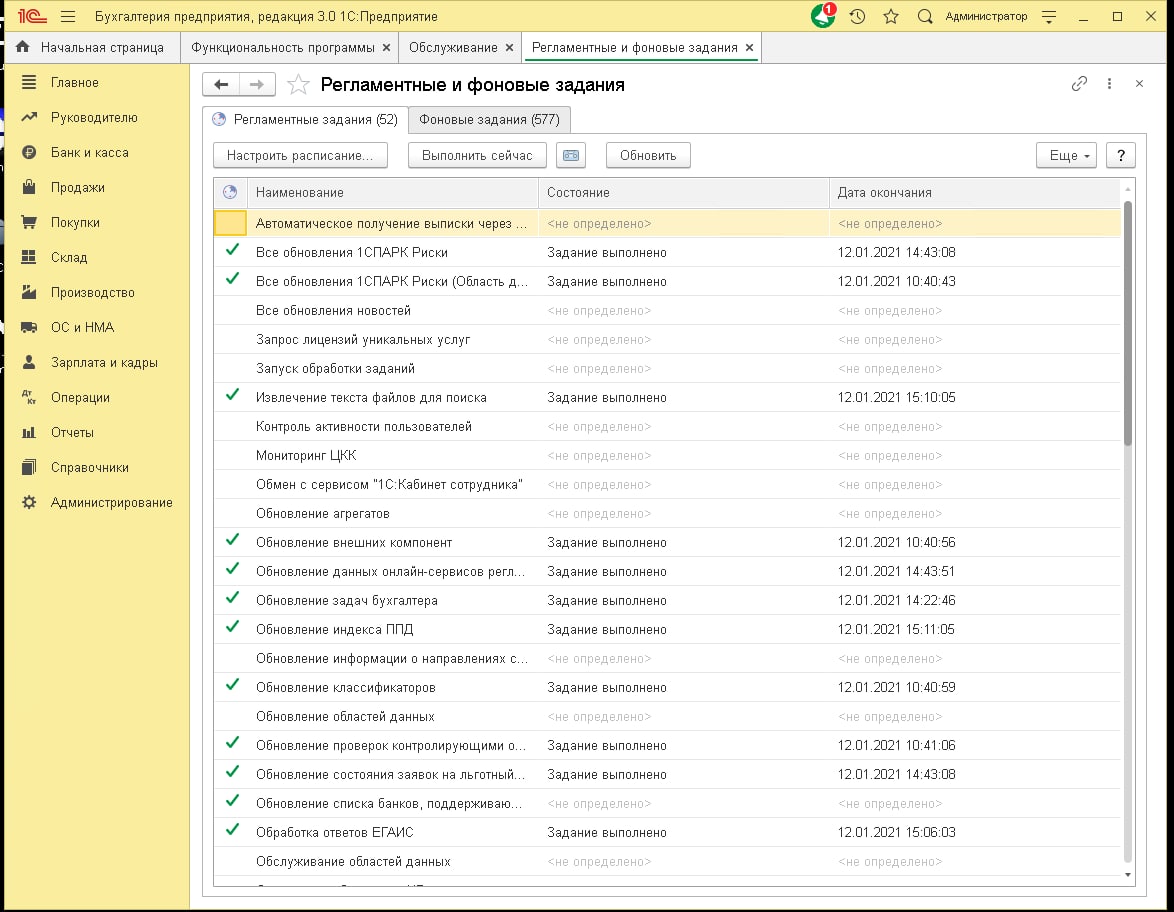The width and height of the screenshot is (1174, 912).
Task: Open form's three-dot options menu
Action: pos(1110,84)
